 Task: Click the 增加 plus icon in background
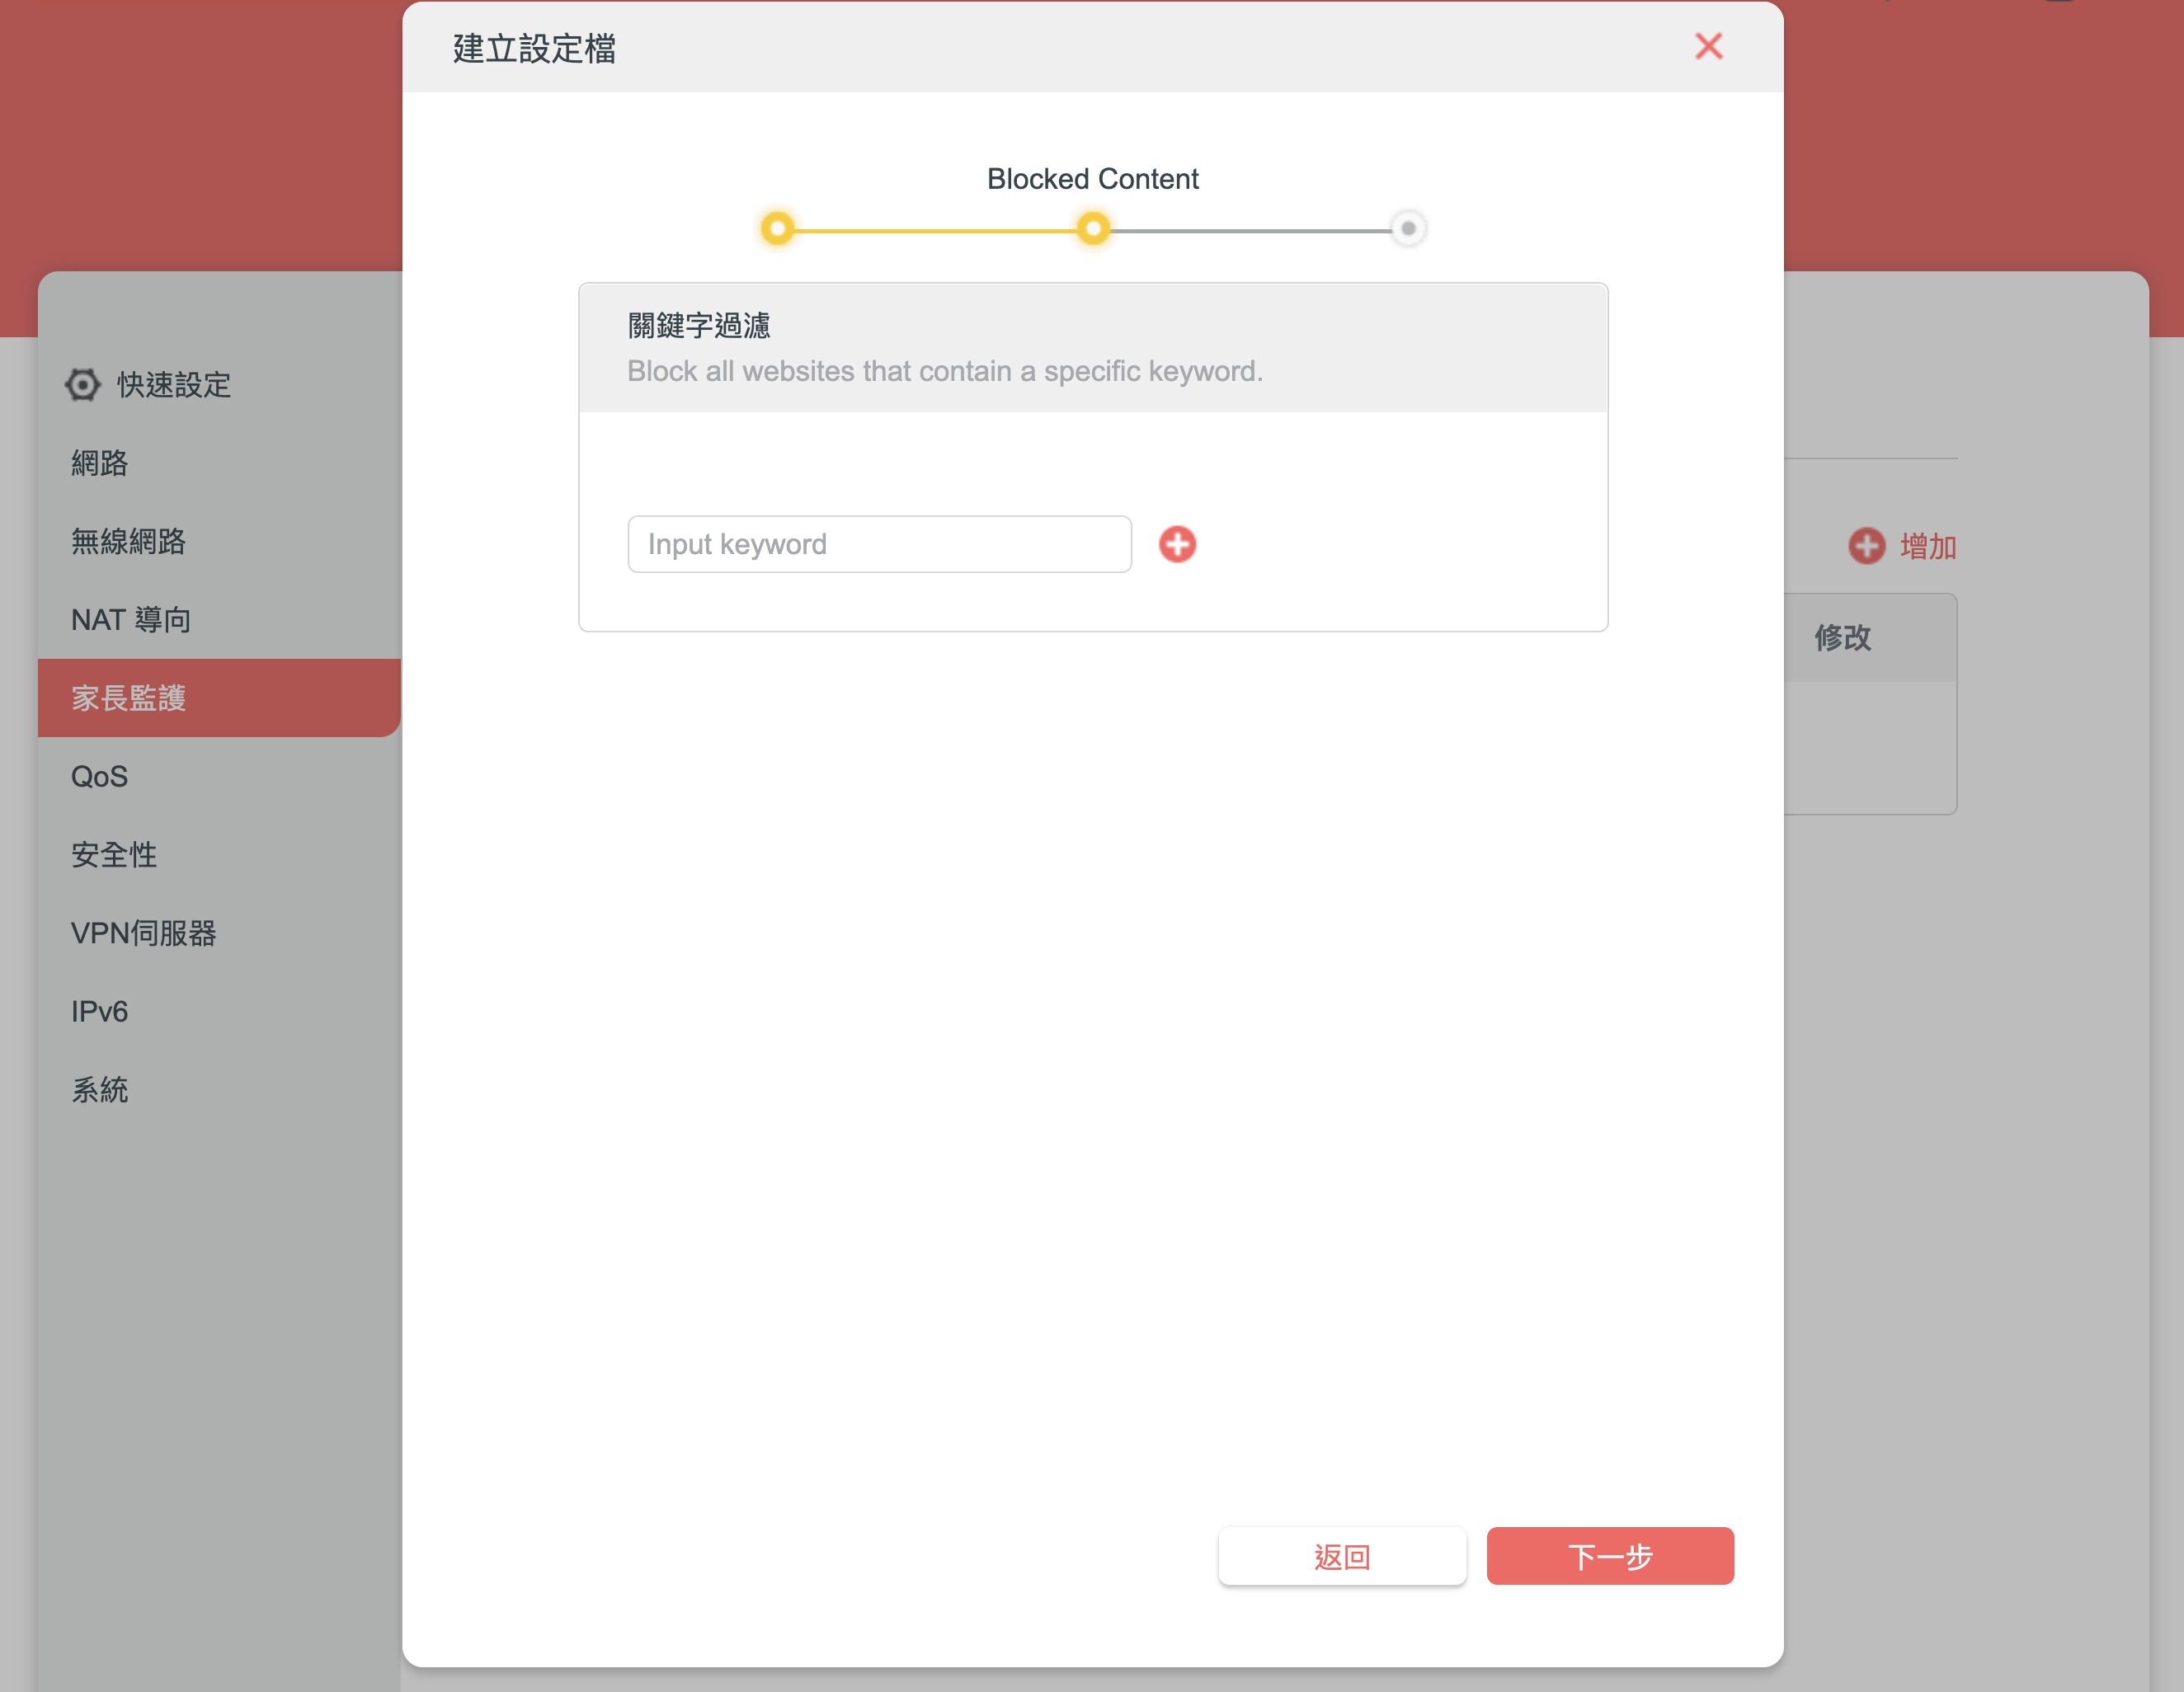pos(1866,546)
